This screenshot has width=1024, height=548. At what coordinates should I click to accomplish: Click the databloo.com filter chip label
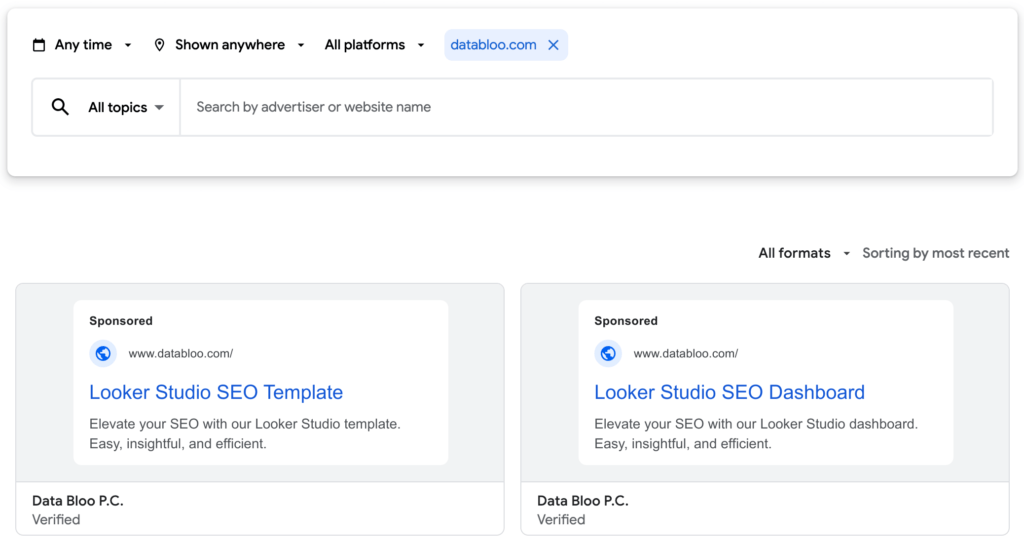click(493, 45)
